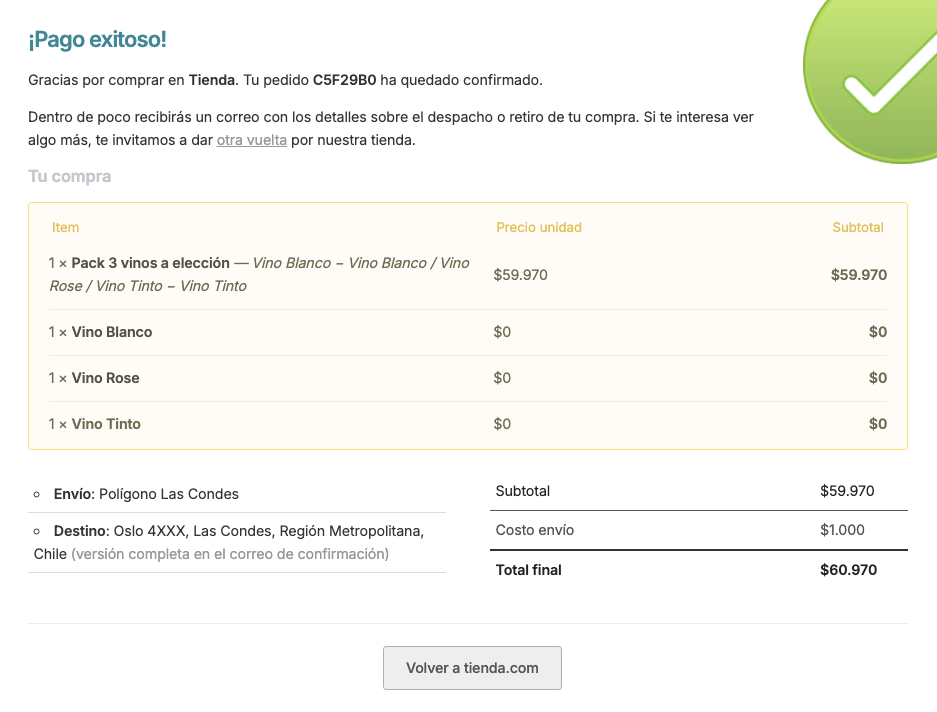Click the final total $60.970
This screenshot has width=937, height=712.
click(849, 570)
